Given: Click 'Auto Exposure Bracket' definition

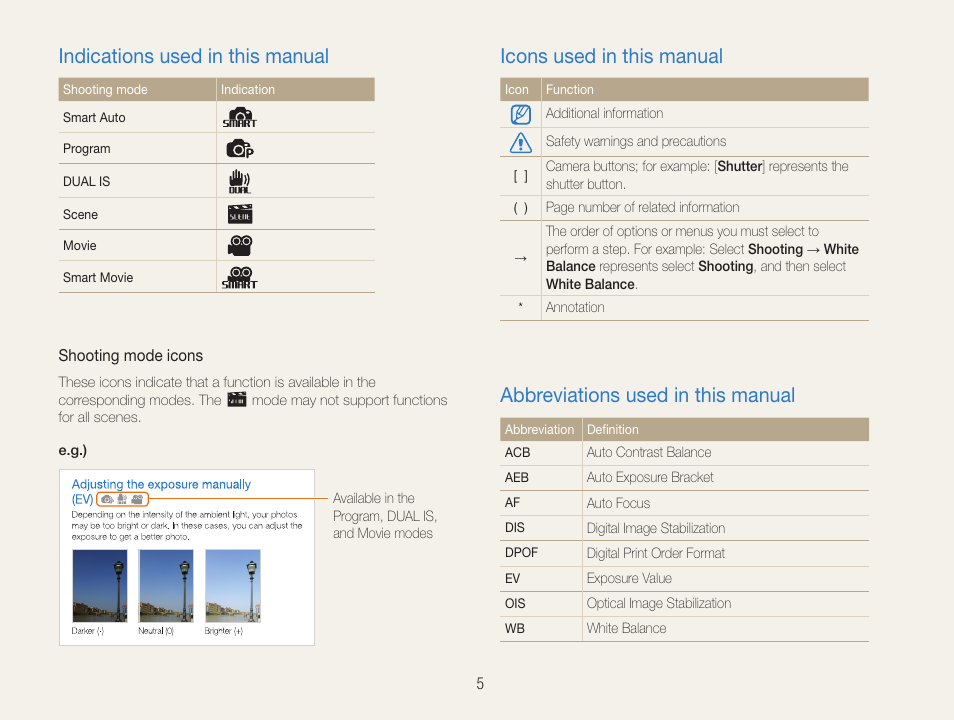Looking at the screenshot, I should click(650, 477).
